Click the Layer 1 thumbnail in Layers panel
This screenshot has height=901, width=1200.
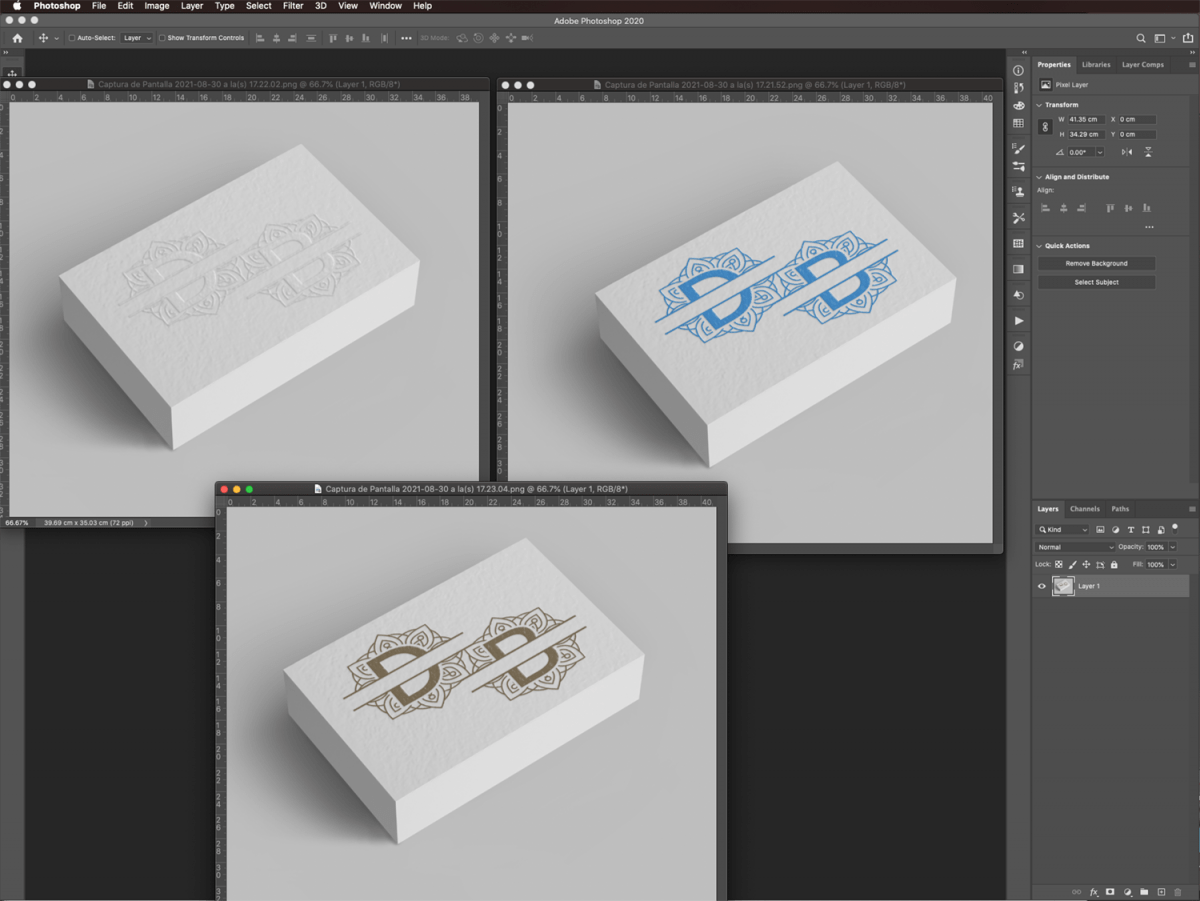pos(1063,586)
